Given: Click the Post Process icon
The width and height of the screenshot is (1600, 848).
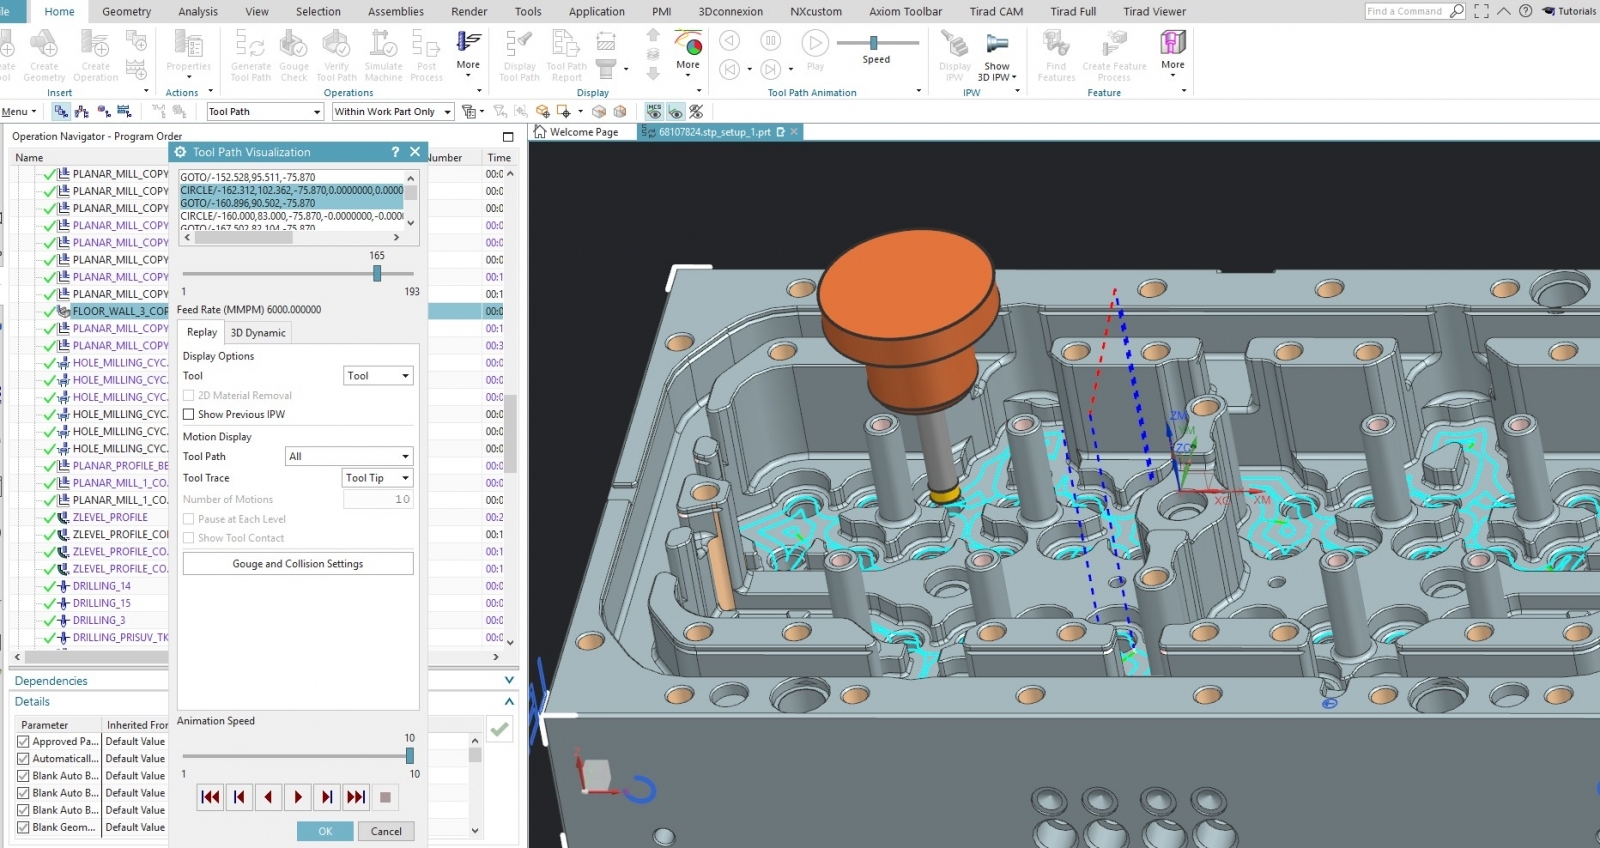Looking at the screenshot, I should pyautogui.click(x=426, y=45).
